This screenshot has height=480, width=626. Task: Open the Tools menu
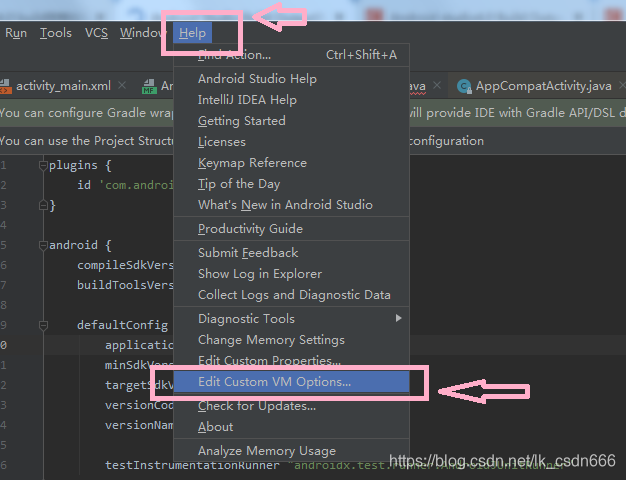click(x=55, y=33)
